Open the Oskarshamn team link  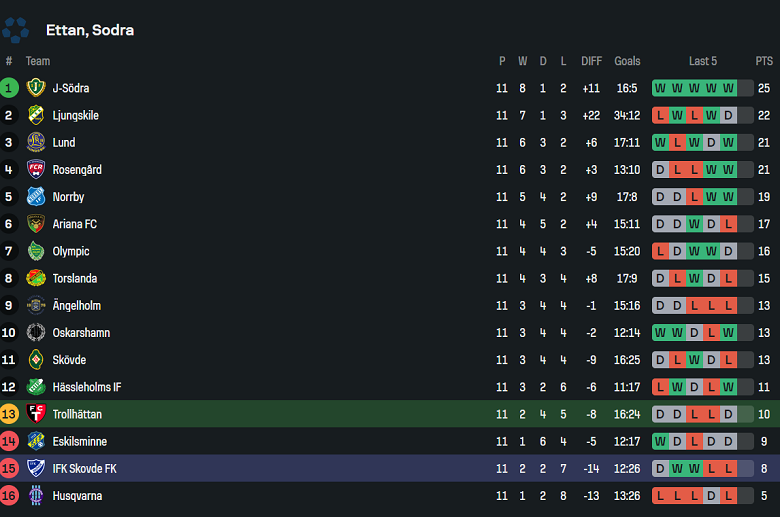(x=81, y=333)
